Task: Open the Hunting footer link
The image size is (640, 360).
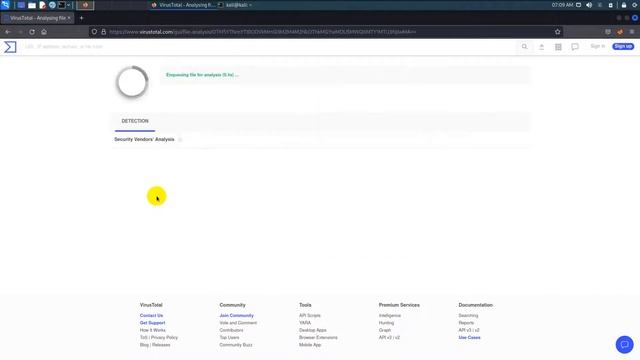Action: pyautogui.click(x=387, y=323)
